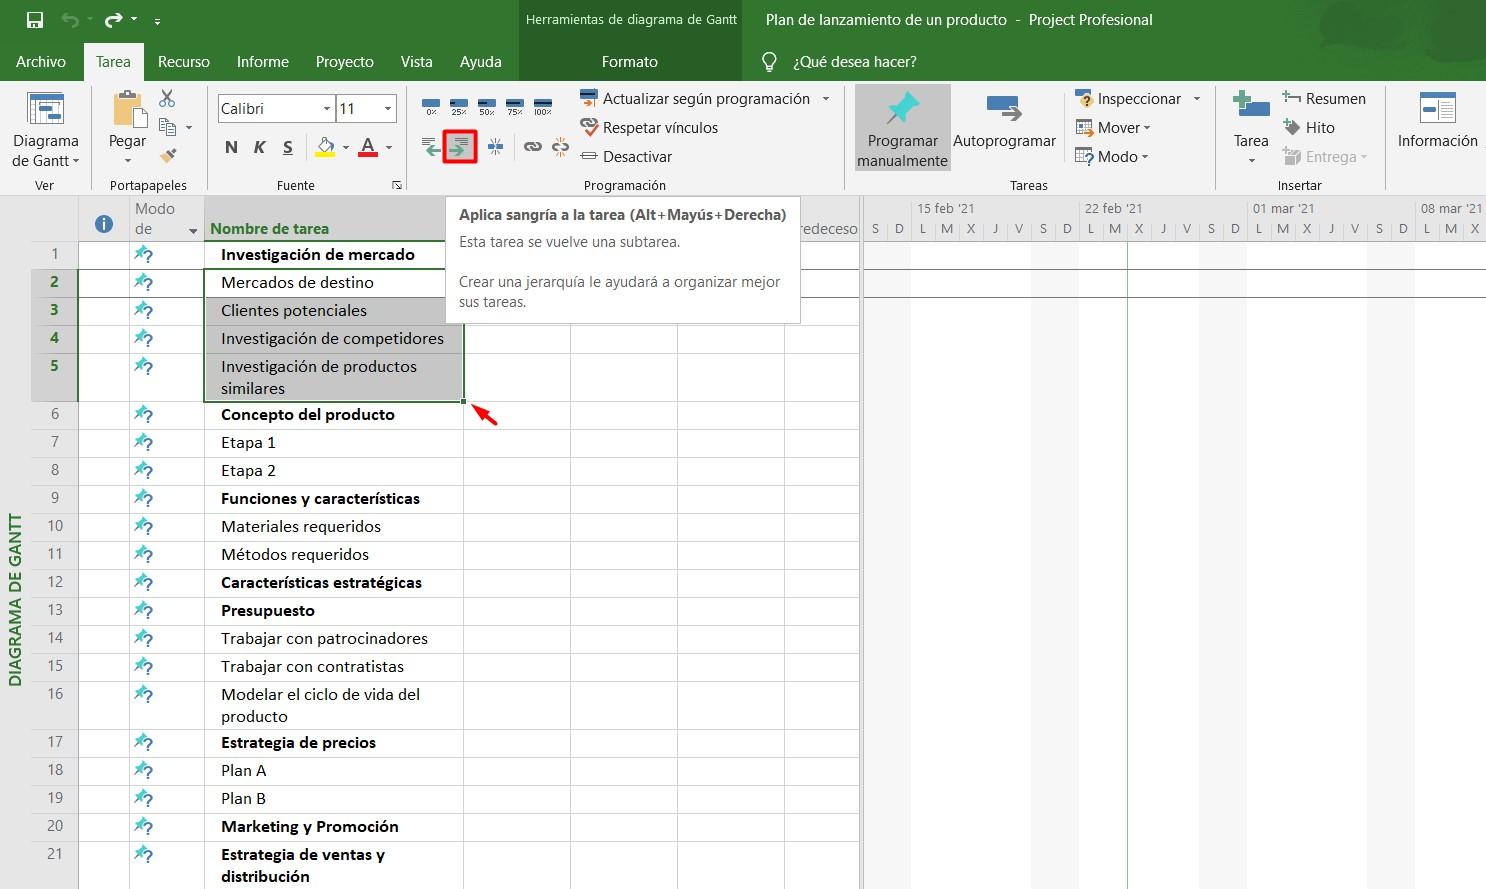The image size is (1486, 889).
Task: Click the Información task information icon
Action: (1438, 108)
